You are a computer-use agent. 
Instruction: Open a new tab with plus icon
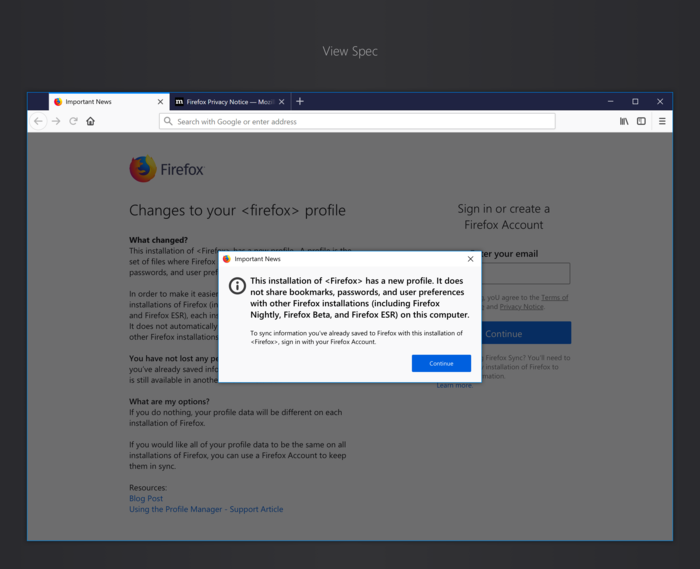[x=300, y=101]
